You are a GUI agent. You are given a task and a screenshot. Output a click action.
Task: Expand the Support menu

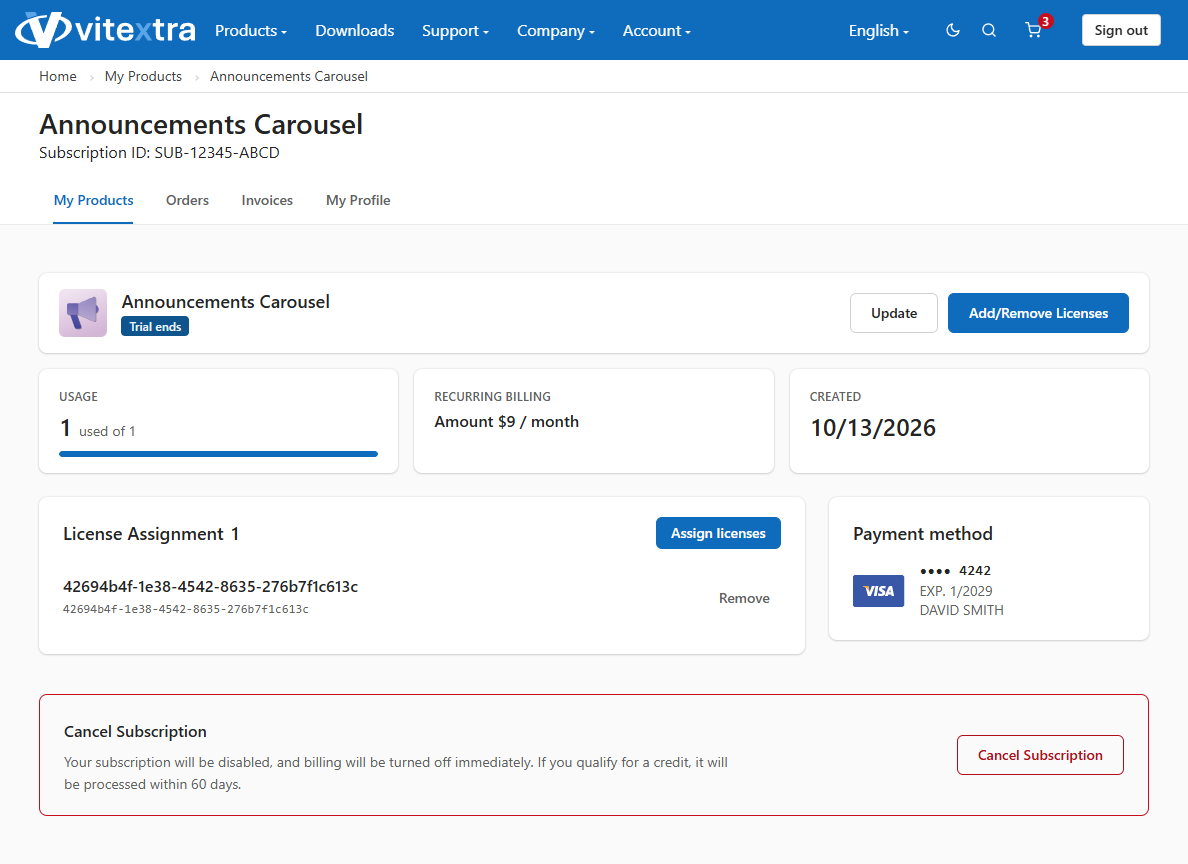tap(455, 31)
